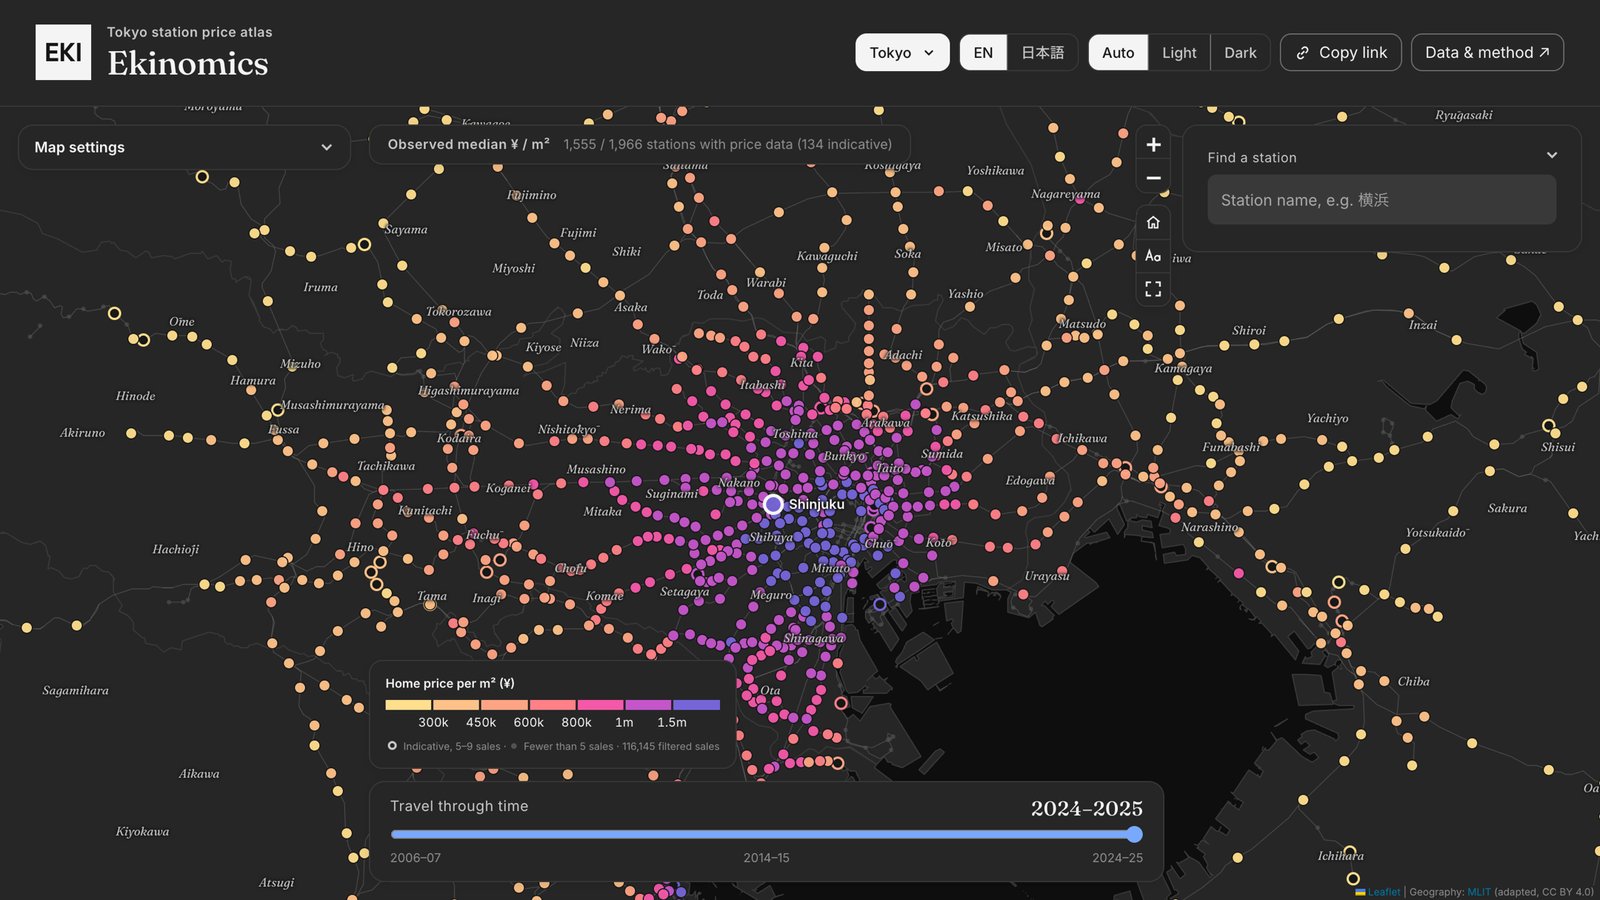Click the Hachioji map label

(x=176, y=549)
